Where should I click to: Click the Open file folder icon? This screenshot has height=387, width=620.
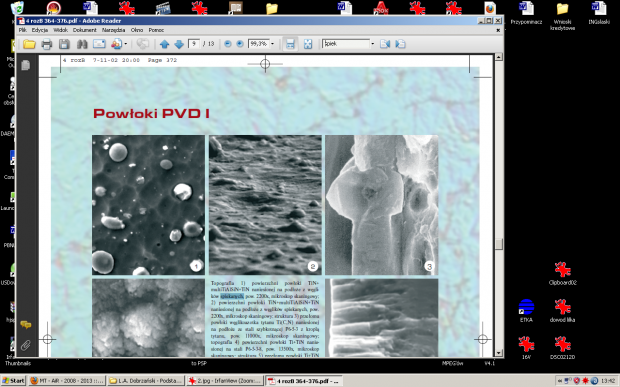coord(29,44)
